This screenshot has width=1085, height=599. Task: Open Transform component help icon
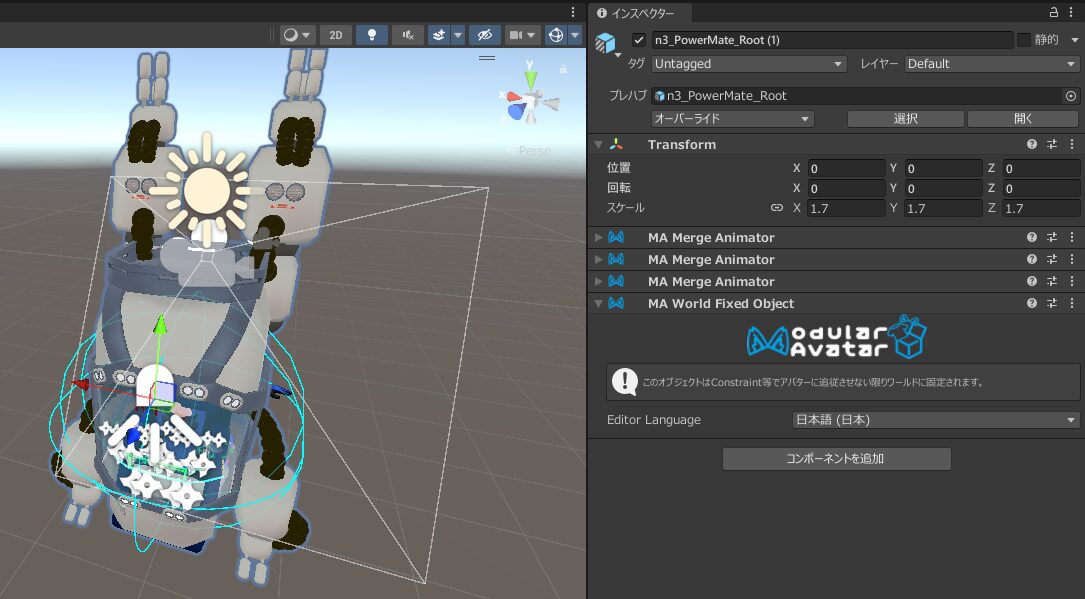tap(1032, 145)
